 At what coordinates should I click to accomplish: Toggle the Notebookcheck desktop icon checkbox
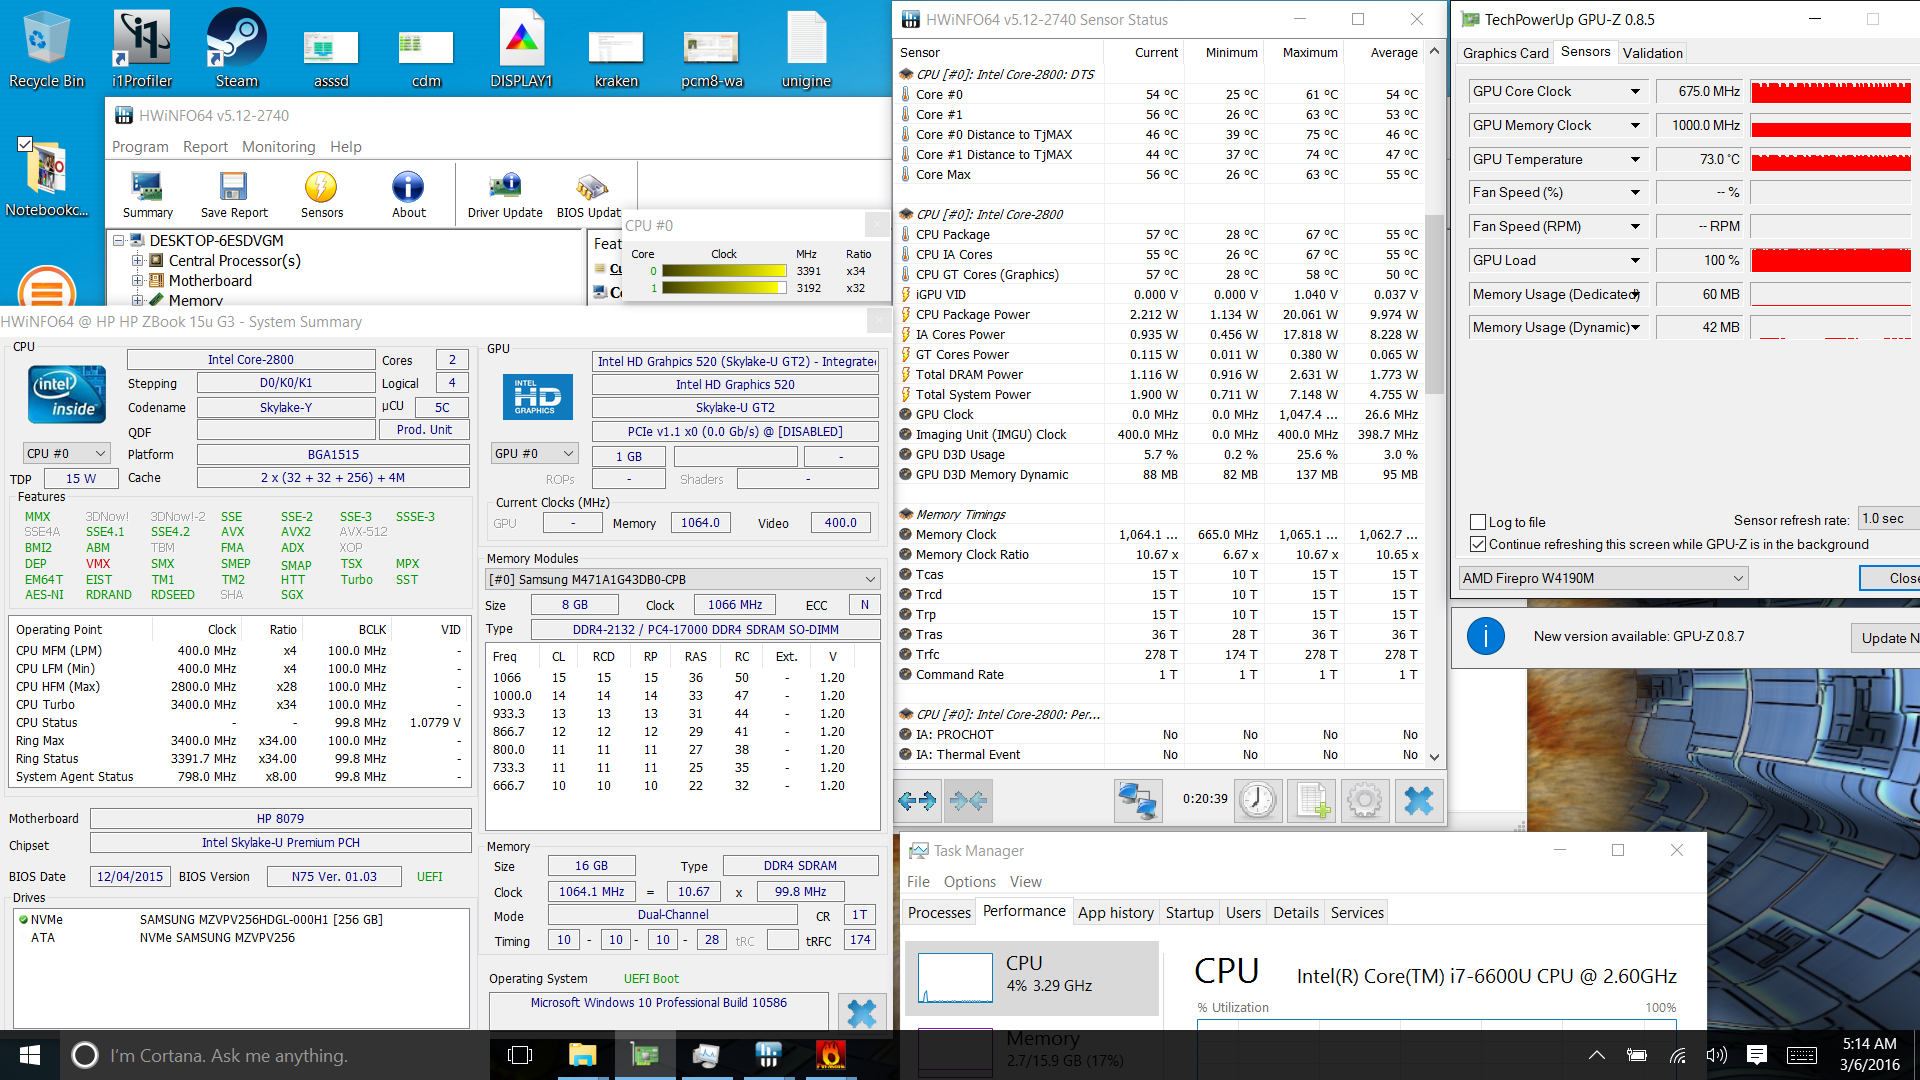(25, 144)
